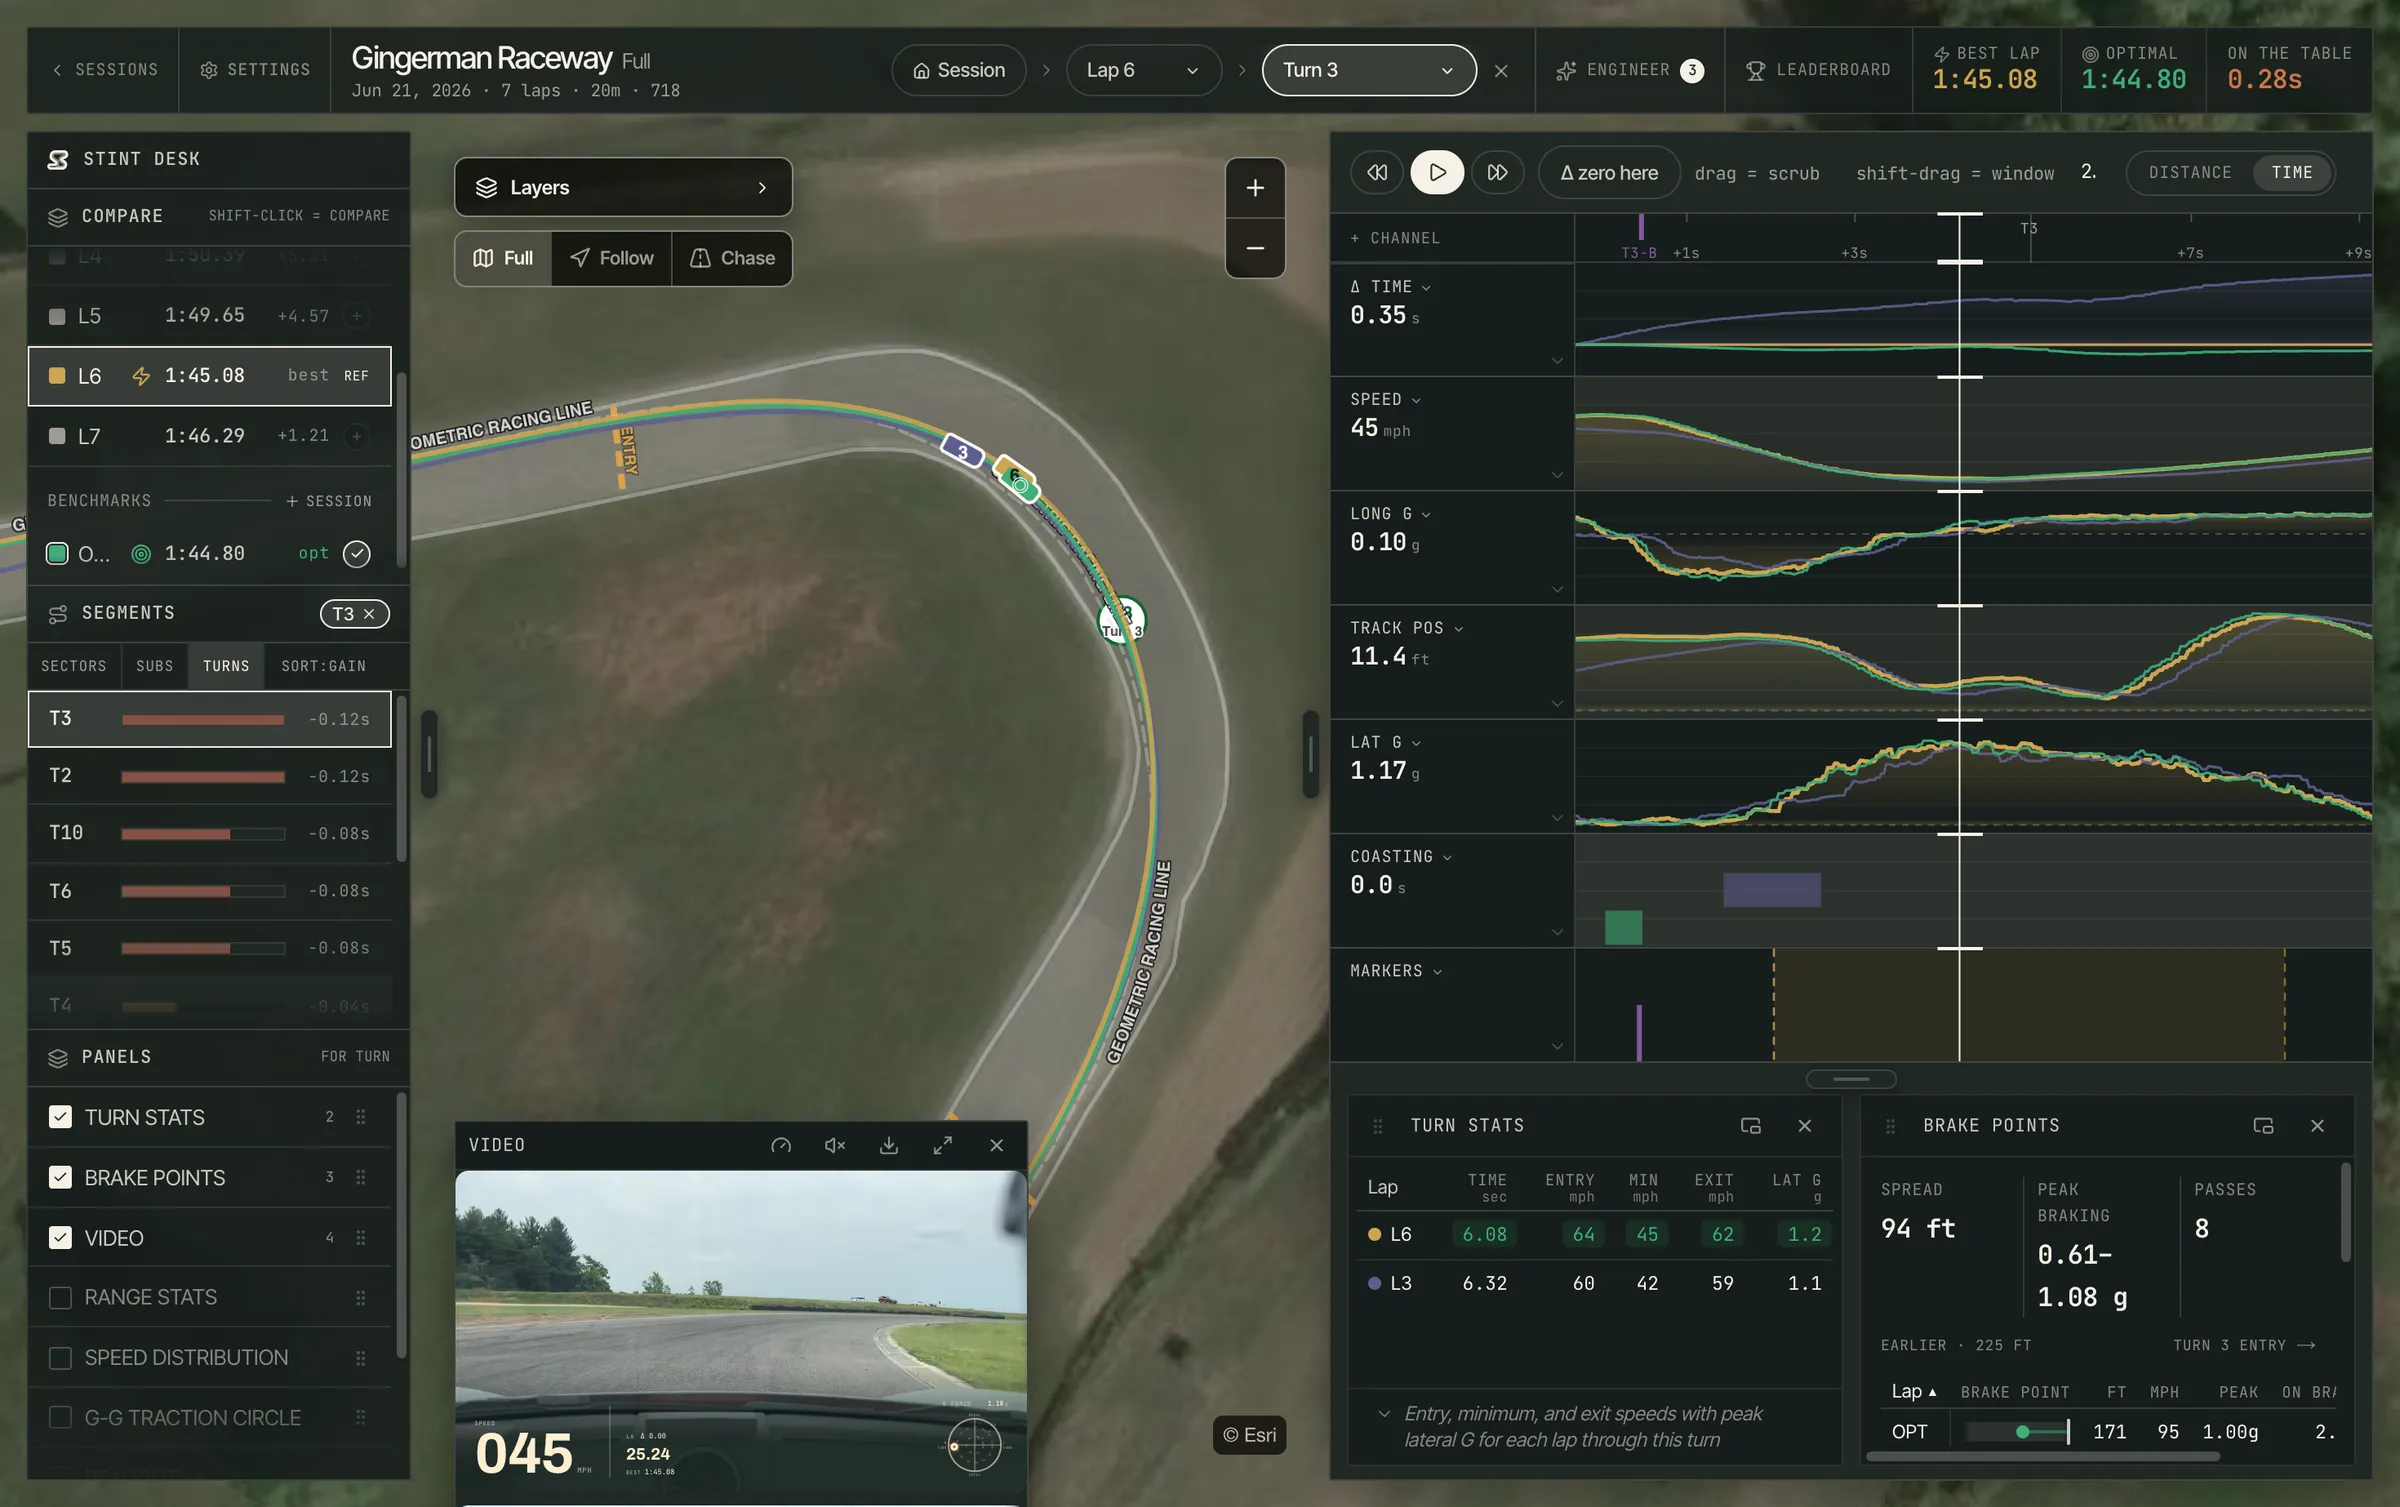Close the Video panel

point(996,1145)
